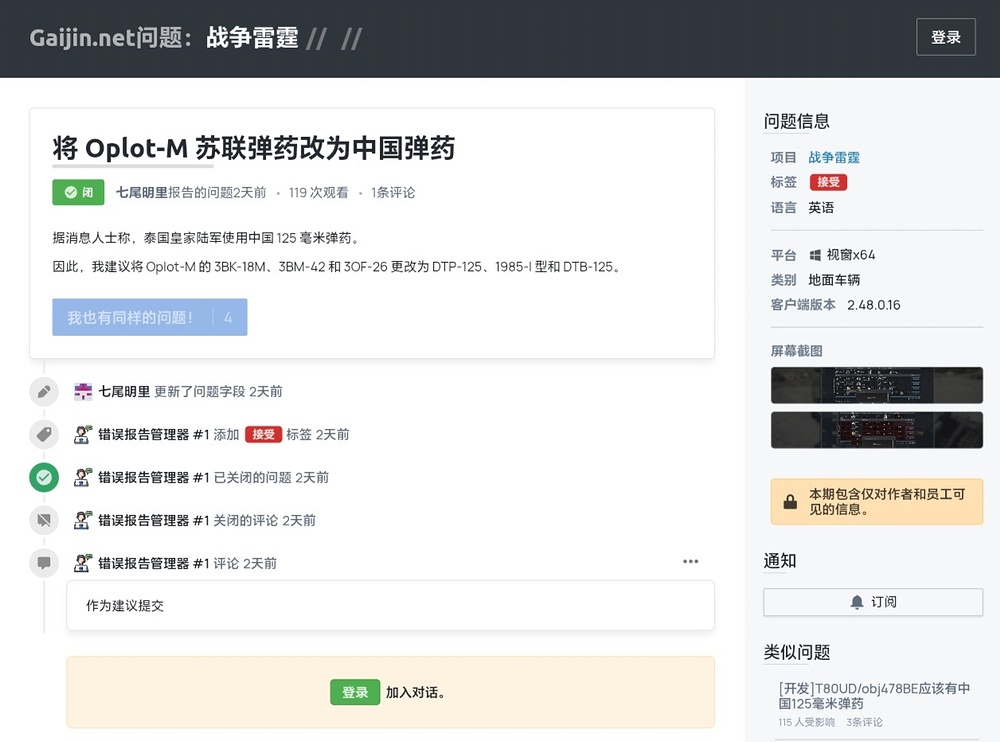Click author name 七尾朋里 under title
This screenshot has height=742, width=1000.
tap(141, 192)
